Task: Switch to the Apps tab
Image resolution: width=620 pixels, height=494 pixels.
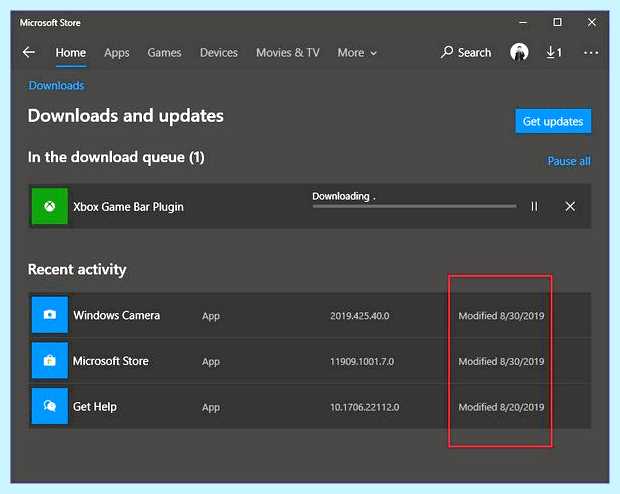Action: tap(117, 53)
